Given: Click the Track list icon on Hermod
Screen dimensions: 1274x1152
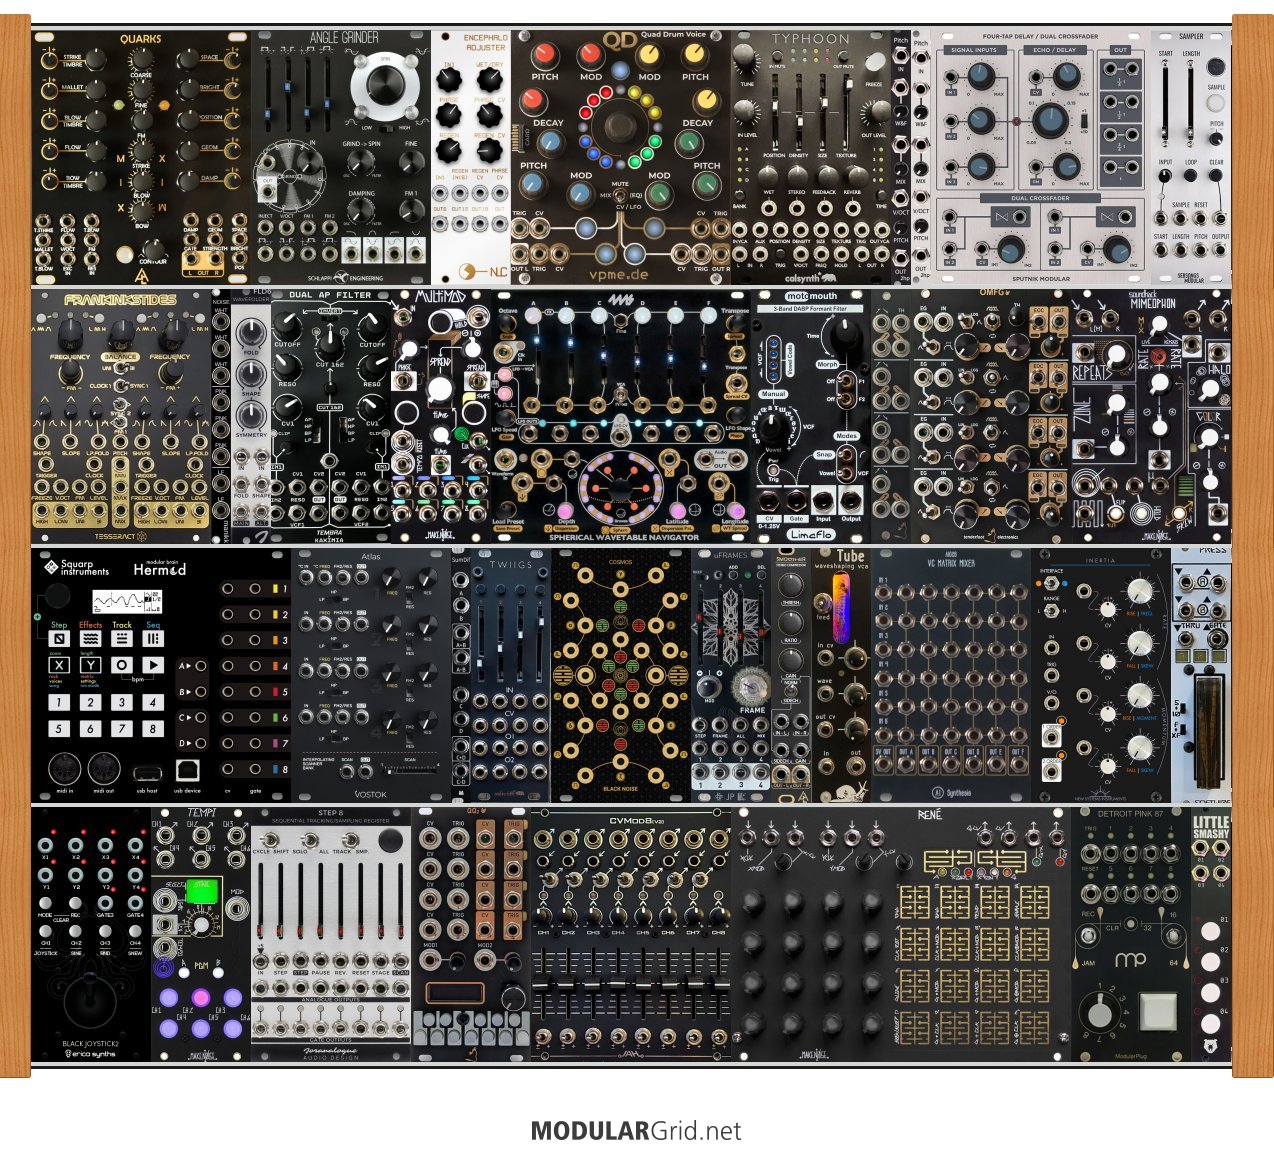Looking at the screenshot, I should tap(122, 639).
